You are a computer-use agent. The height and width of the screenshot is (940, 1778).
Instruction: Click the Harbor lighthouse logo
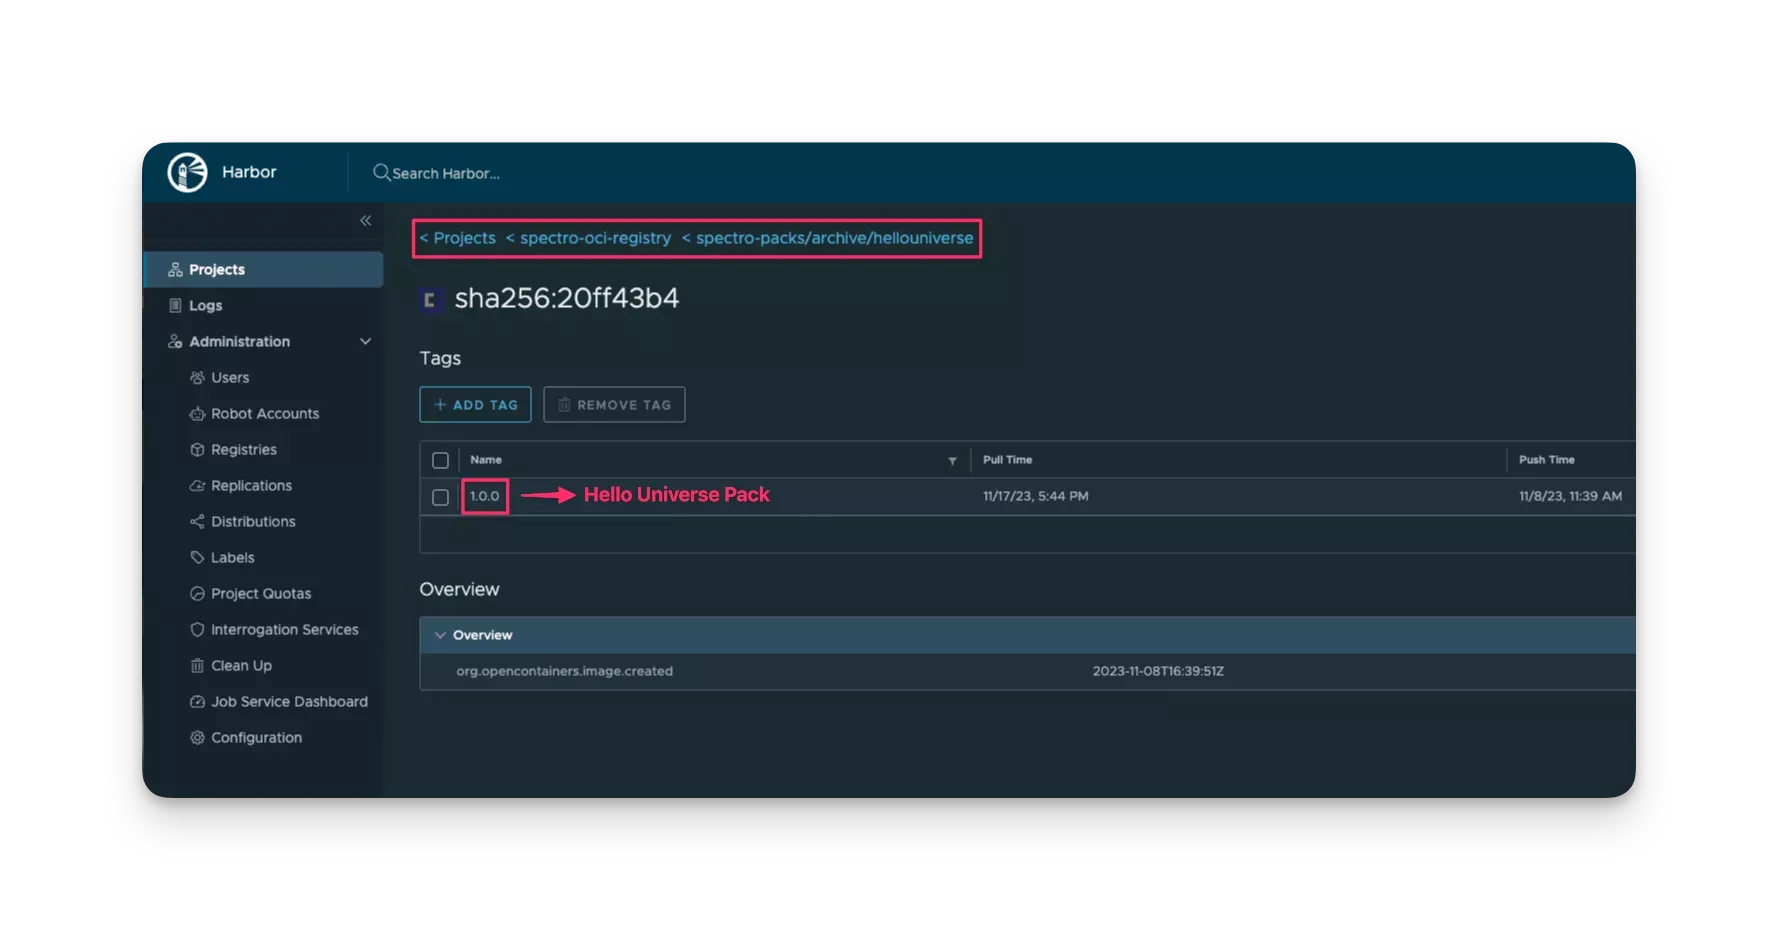[186, 171]
